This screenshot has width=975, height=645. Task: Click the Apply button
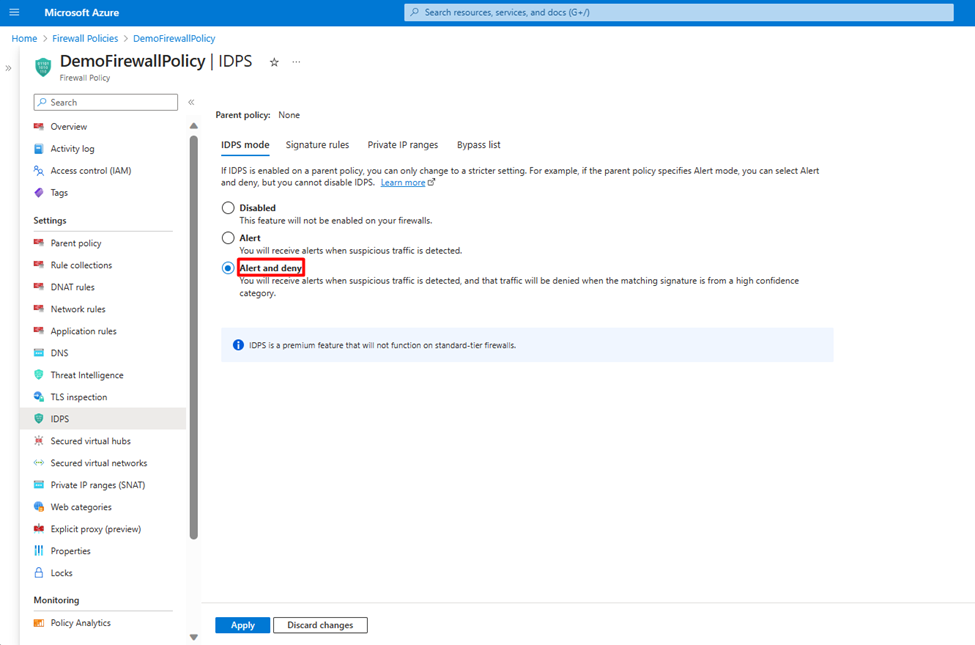tap(243, 625)
